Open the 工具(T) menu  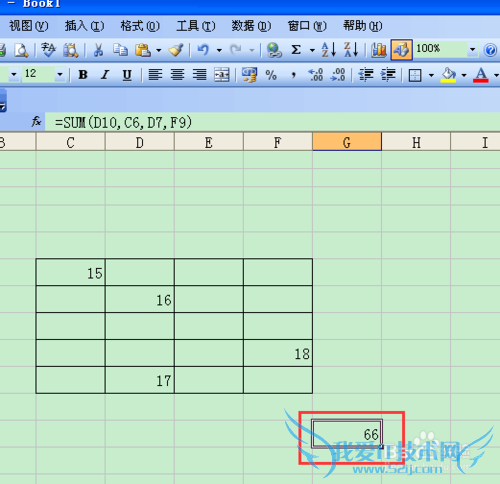tap(196, 26)
